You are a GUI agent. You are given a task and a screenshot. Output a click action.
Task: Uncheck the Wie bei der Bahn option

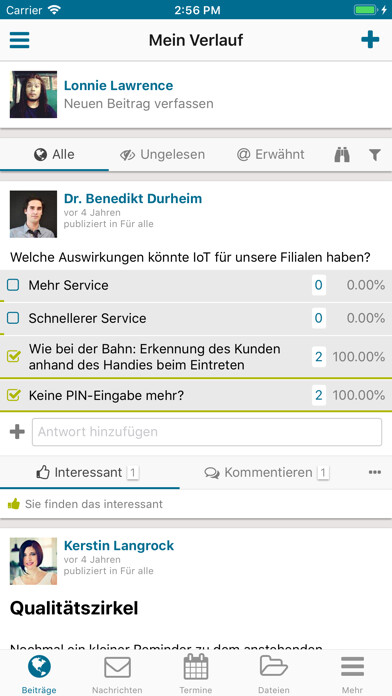coord(14,356)
